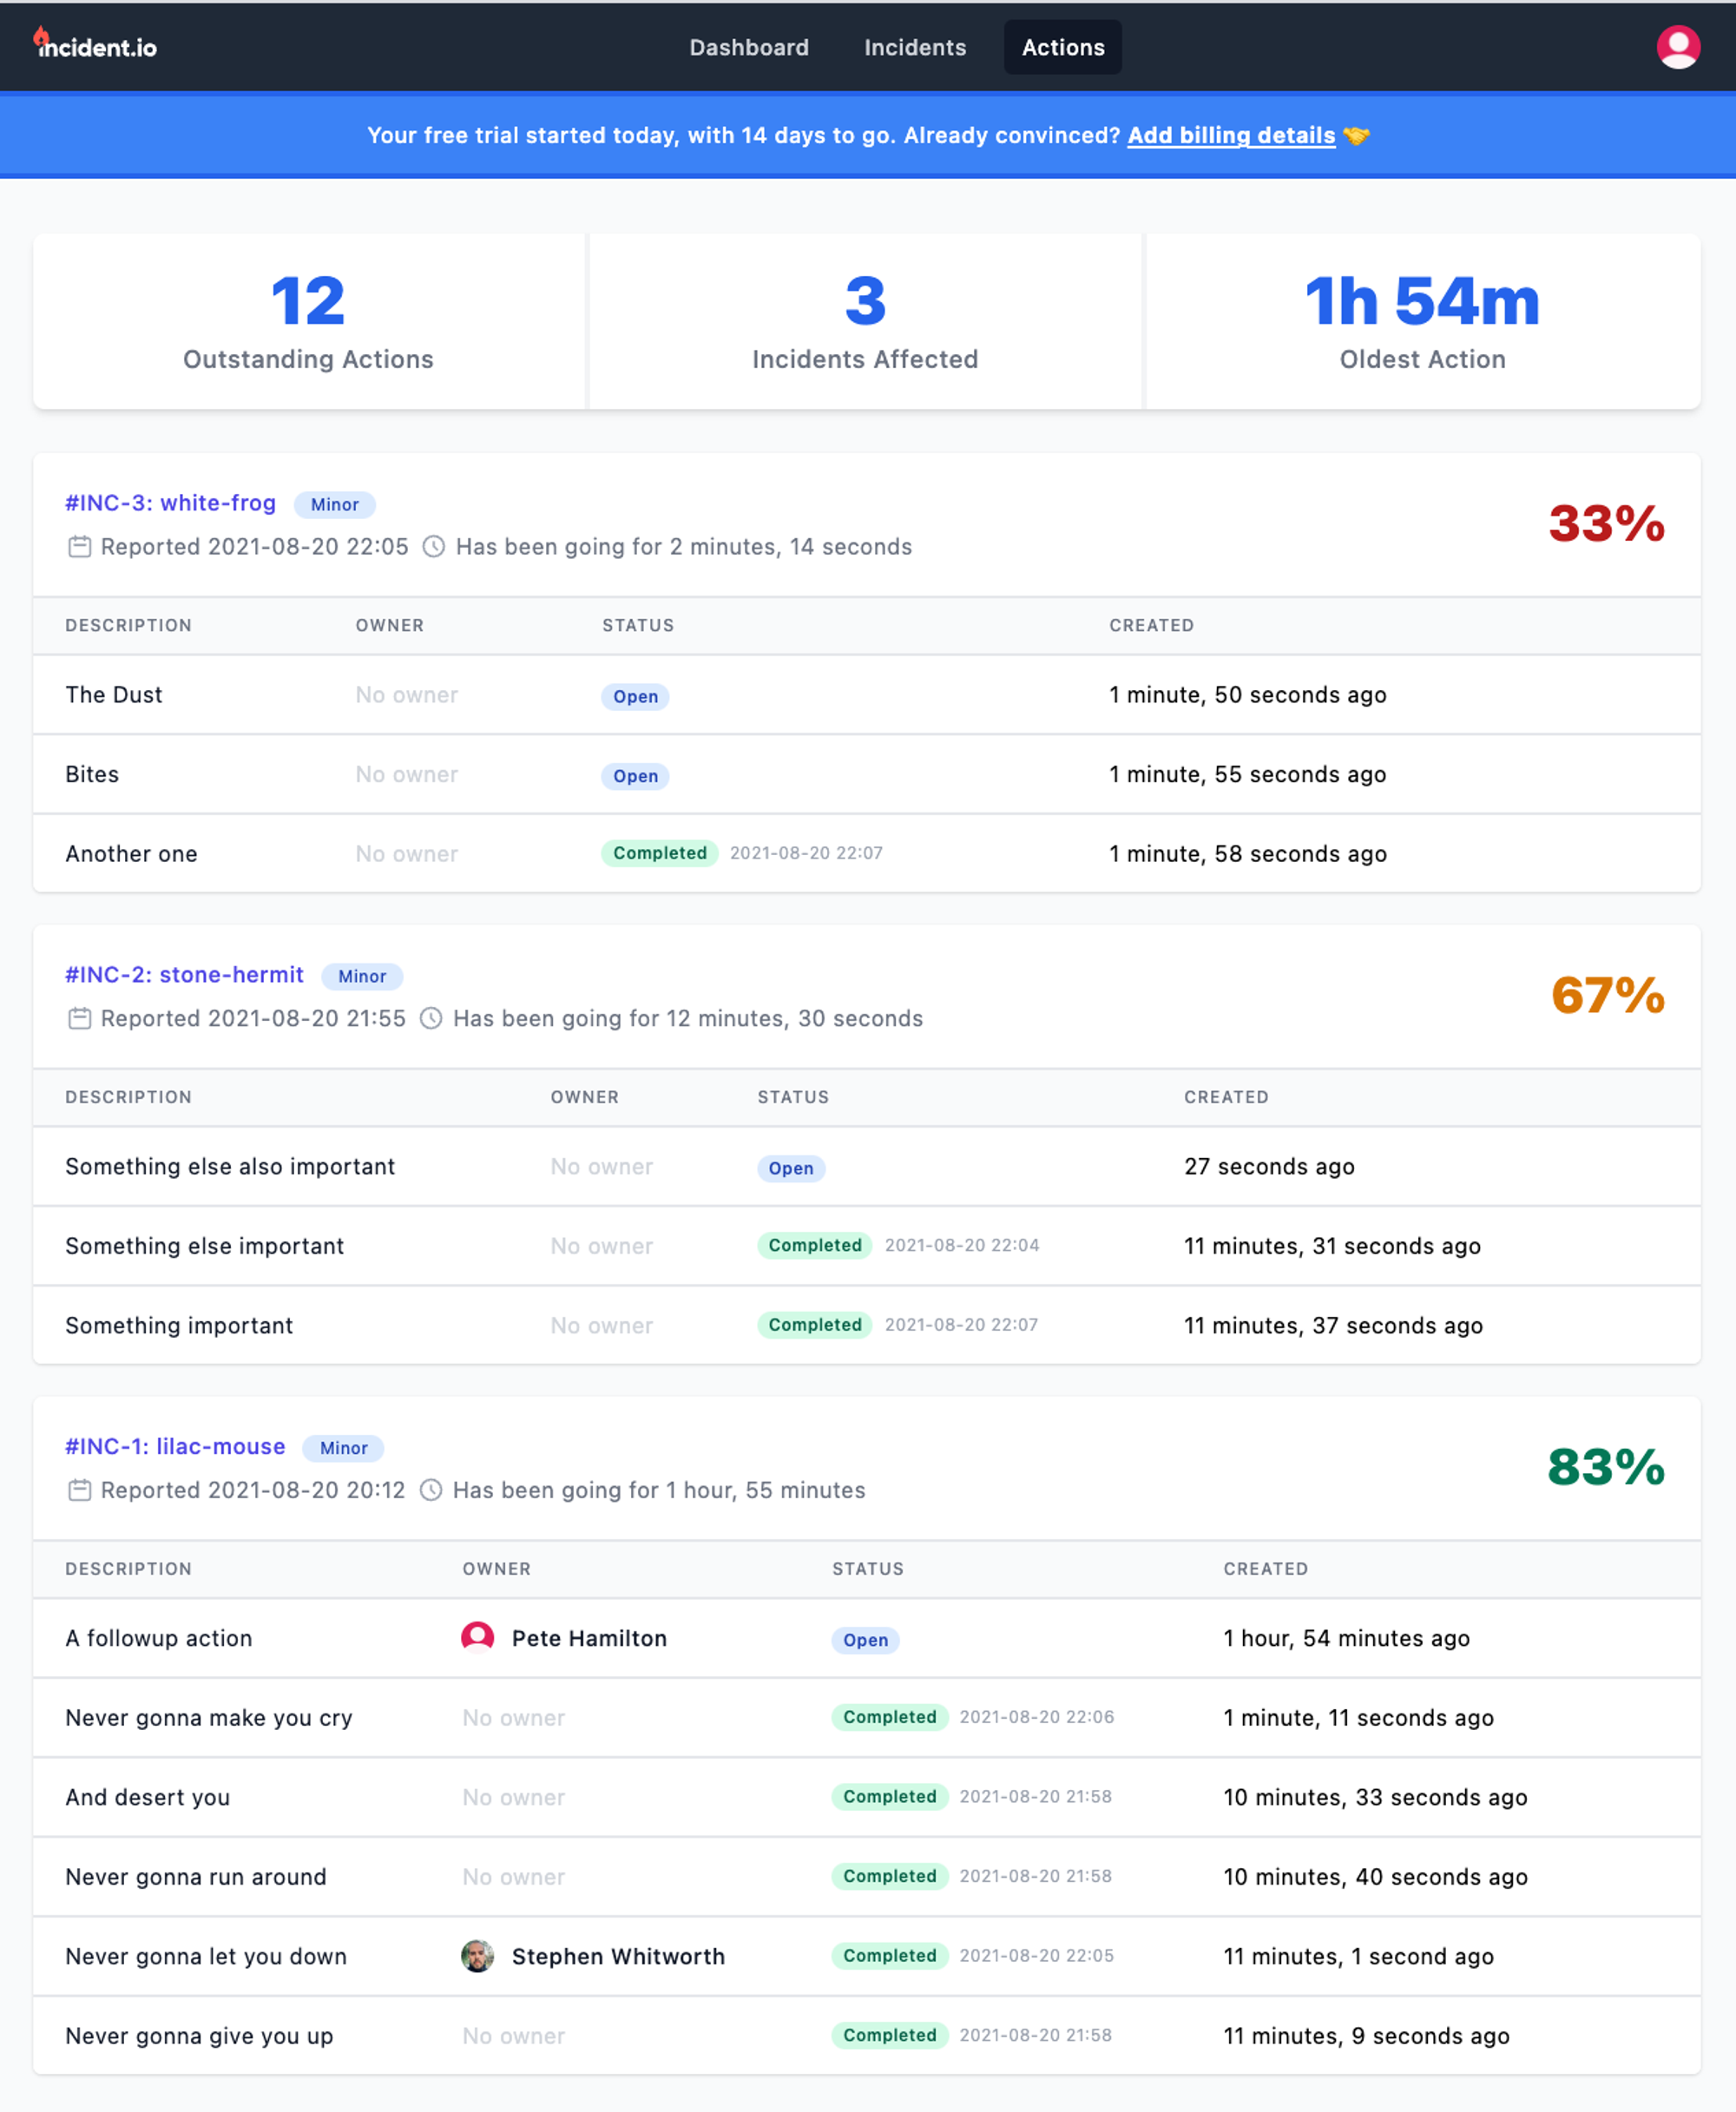
Task: Switch to the Dashboard tab
Action: (748, 47)
